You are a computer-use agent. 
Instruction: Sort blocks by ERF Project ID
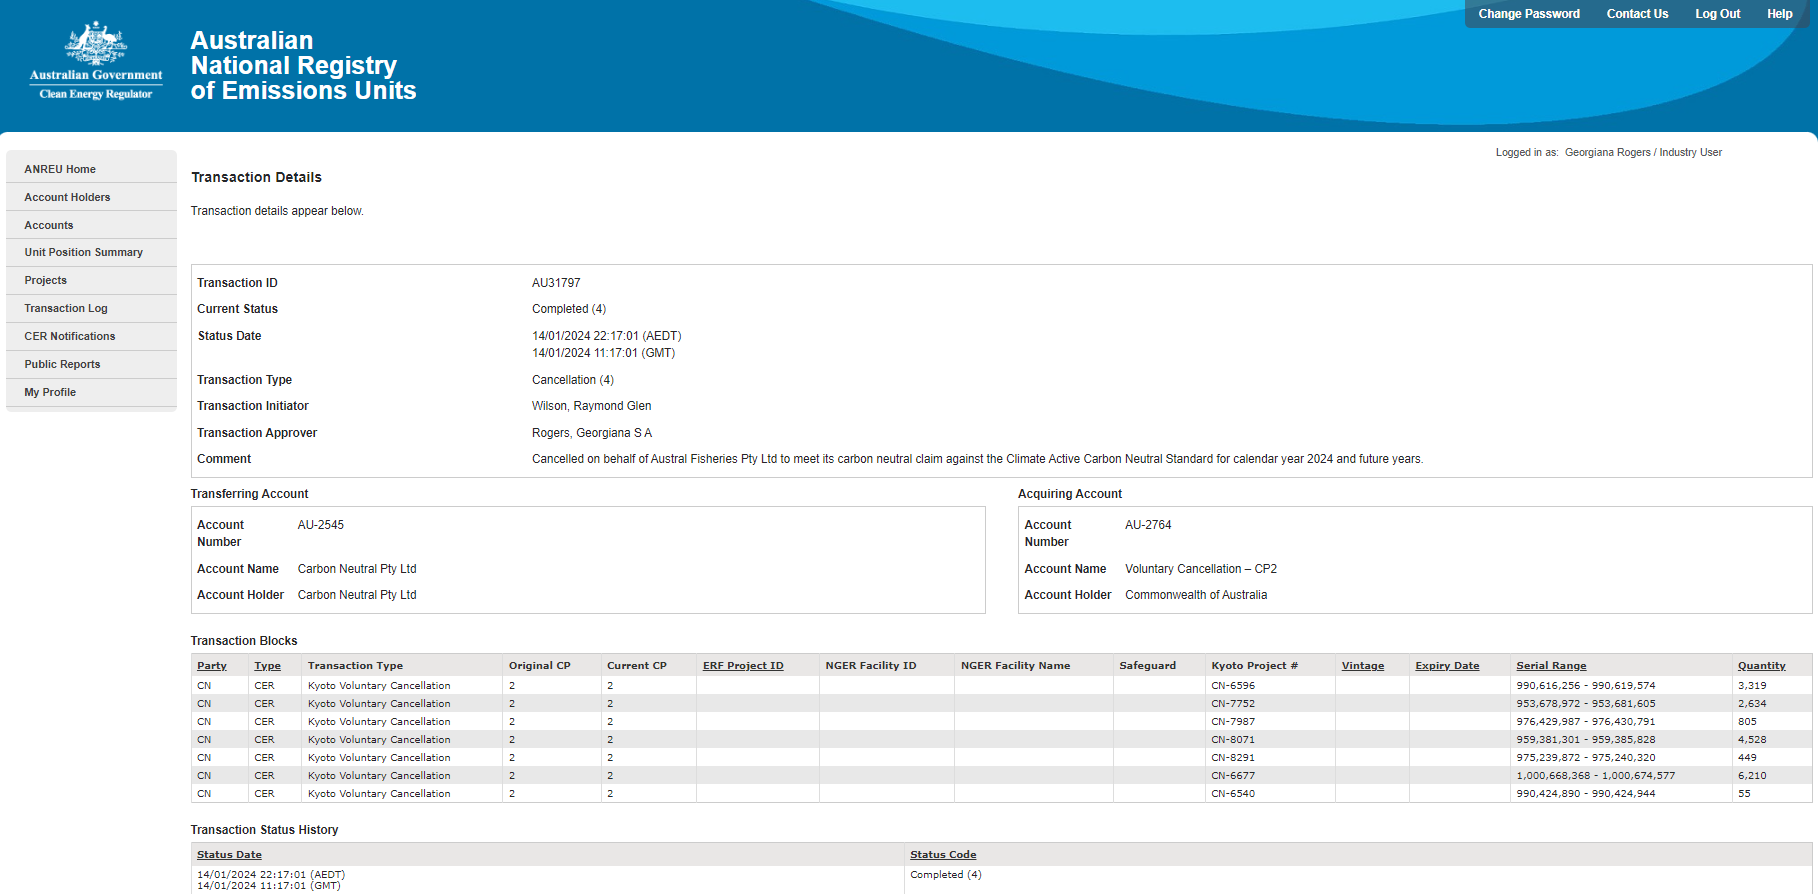(x=743, y=666)
